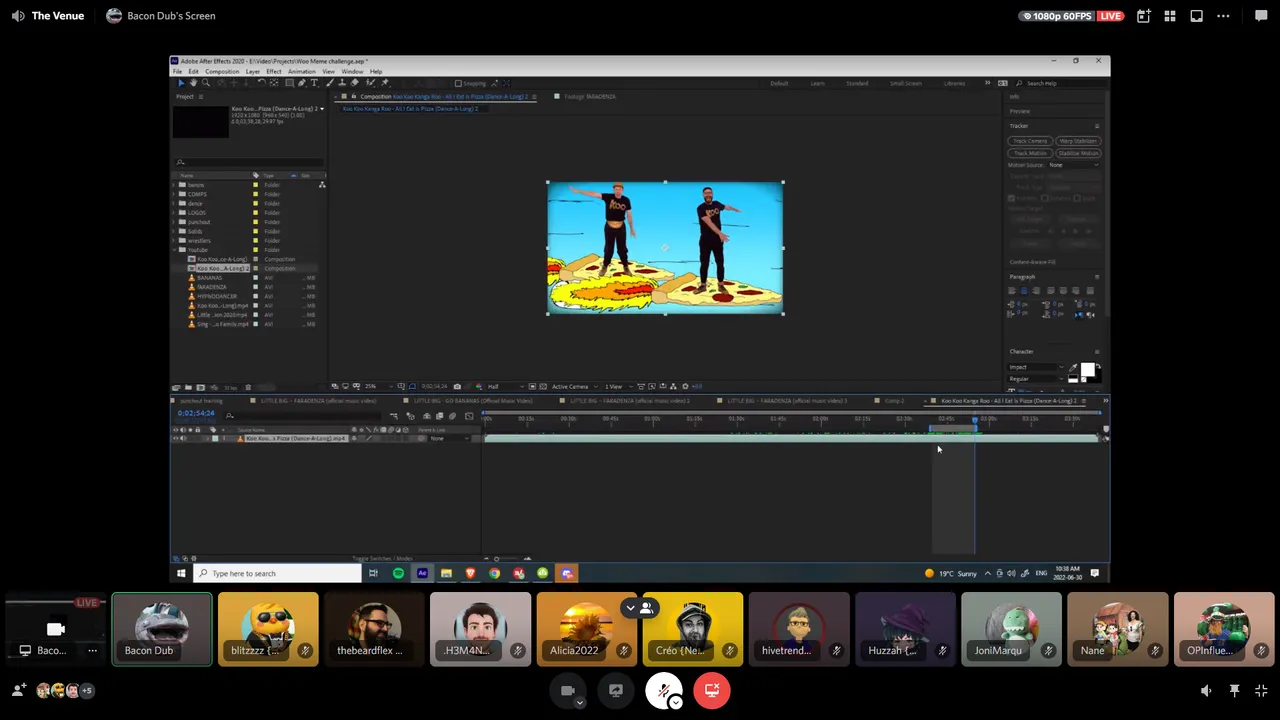The image size is (1280, 720).
Task: Open the Project panel menu icon
Action: tap(201, 96)
